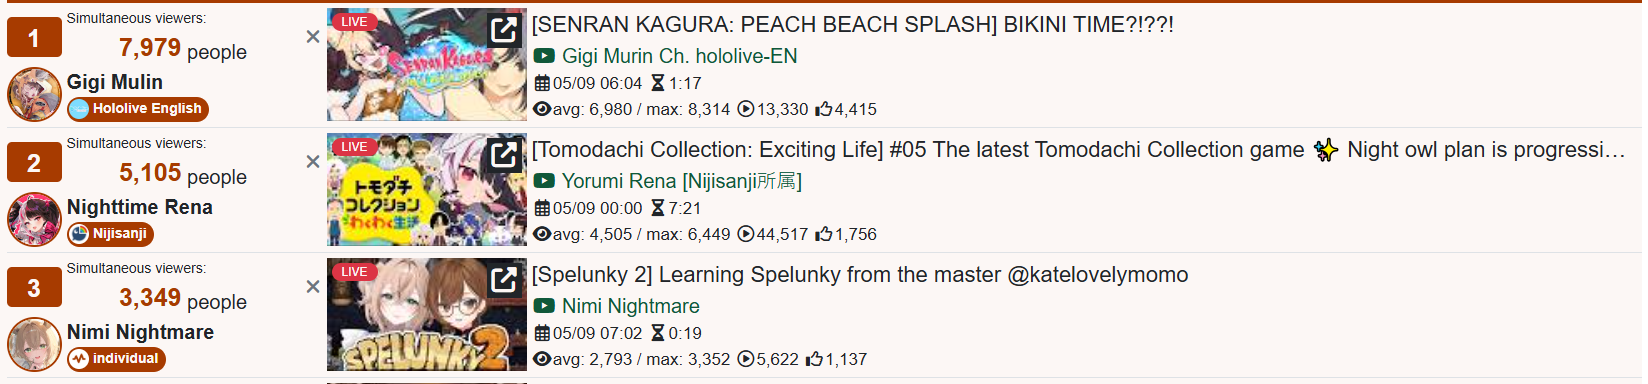This screenshot has height=384, width=1648.
Task: Click YouTube icon beside Gigi Murin Ch.
Action: (x=544, y=56)
